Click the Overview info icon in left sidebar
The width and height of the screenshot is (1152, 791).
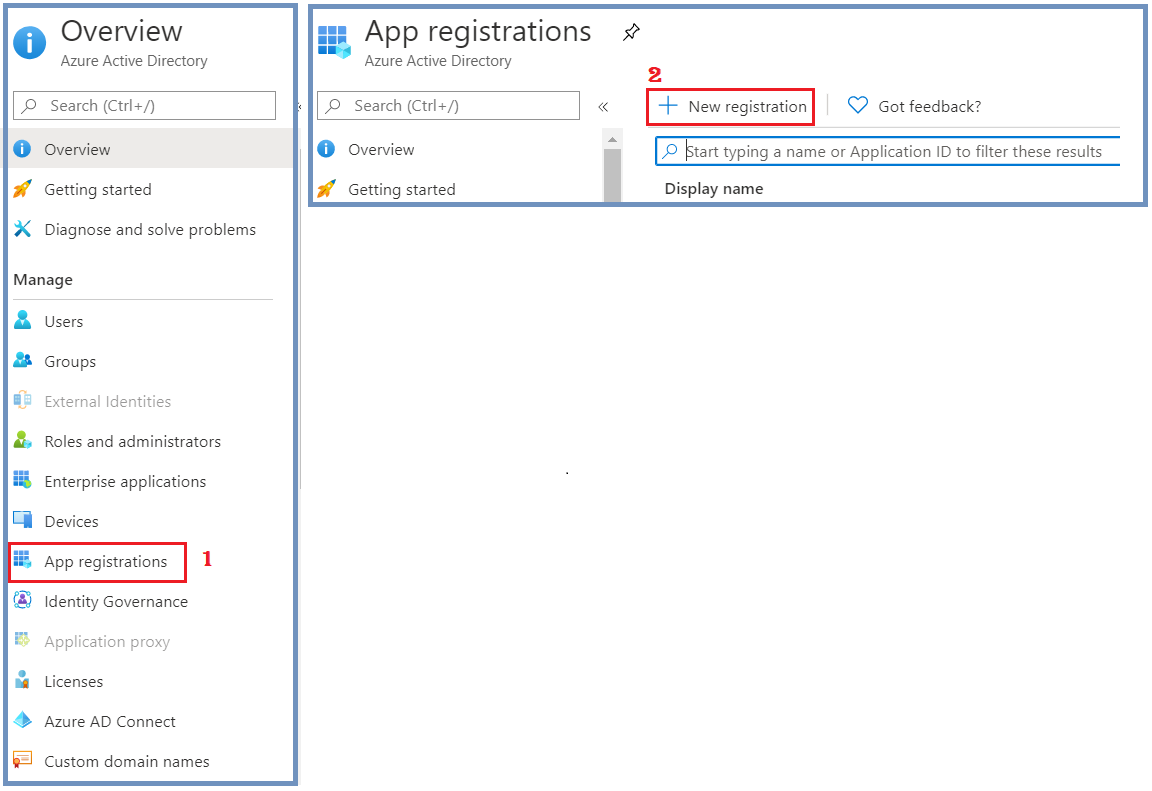pyautogui.click(x=23, y=149)
